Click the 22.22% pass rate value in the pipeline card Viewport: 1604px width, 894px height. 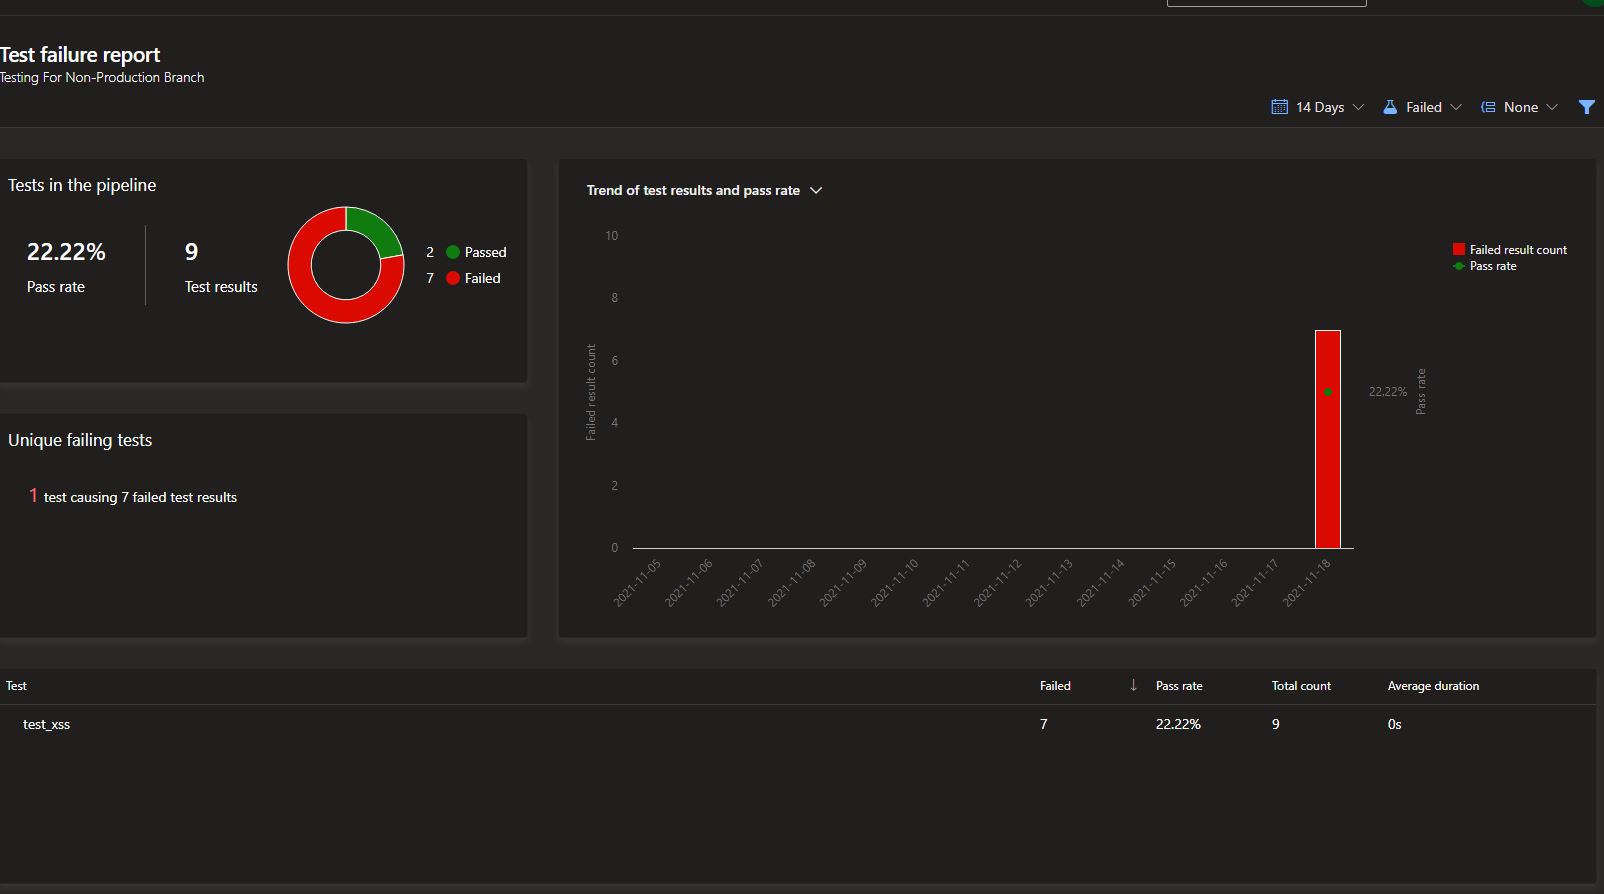click(66, 252)
